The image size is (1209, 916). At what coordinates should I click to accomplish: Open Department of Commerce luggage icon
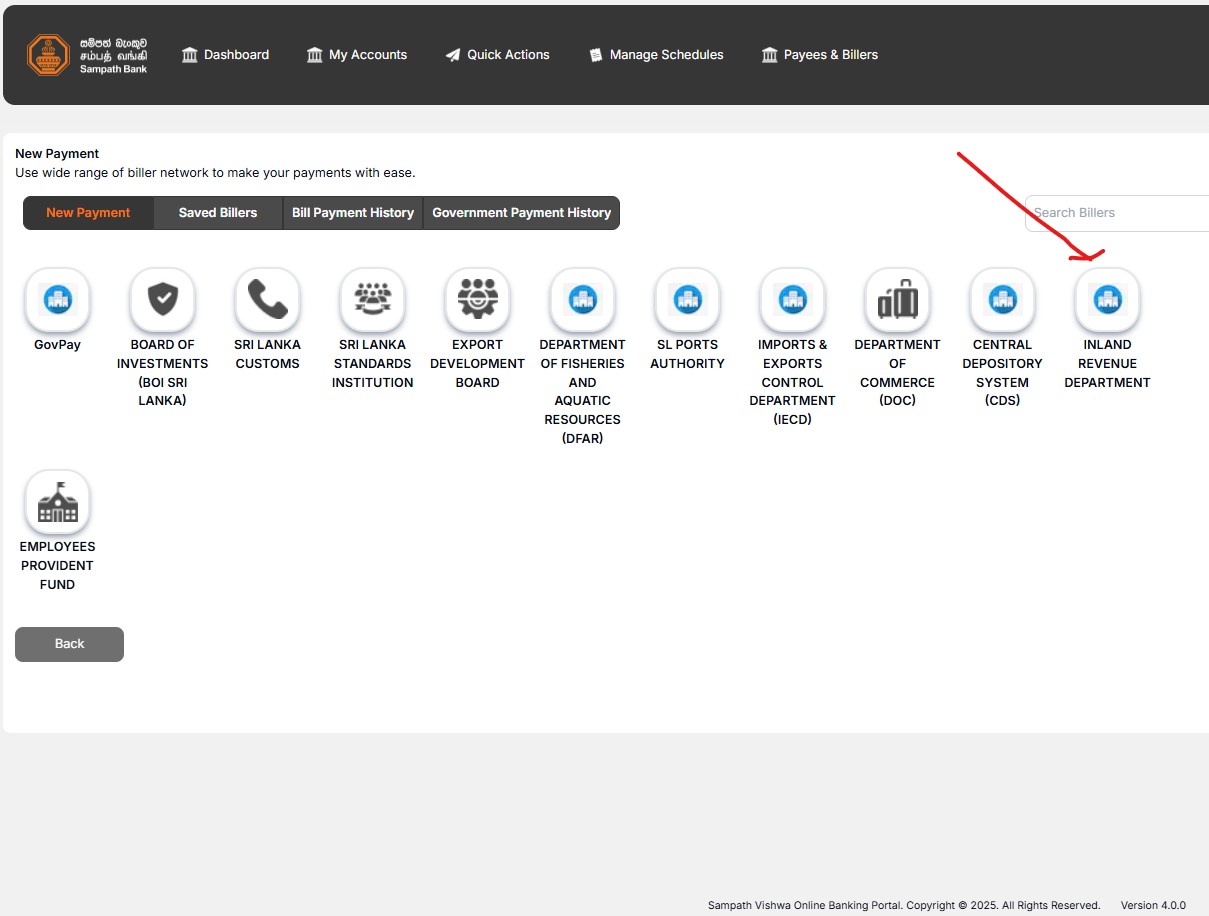pyautogui.click(x=897, y=300)
